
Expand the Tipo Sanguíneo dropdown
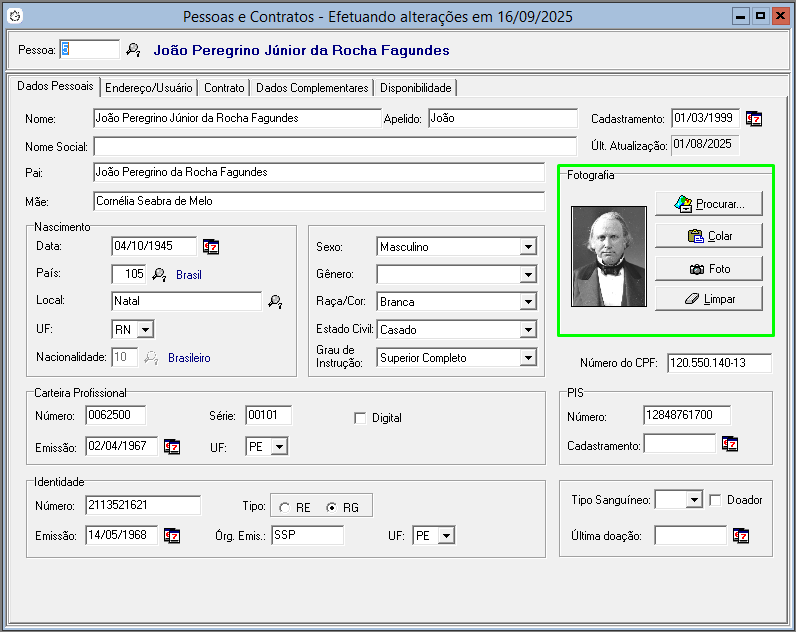694,500
